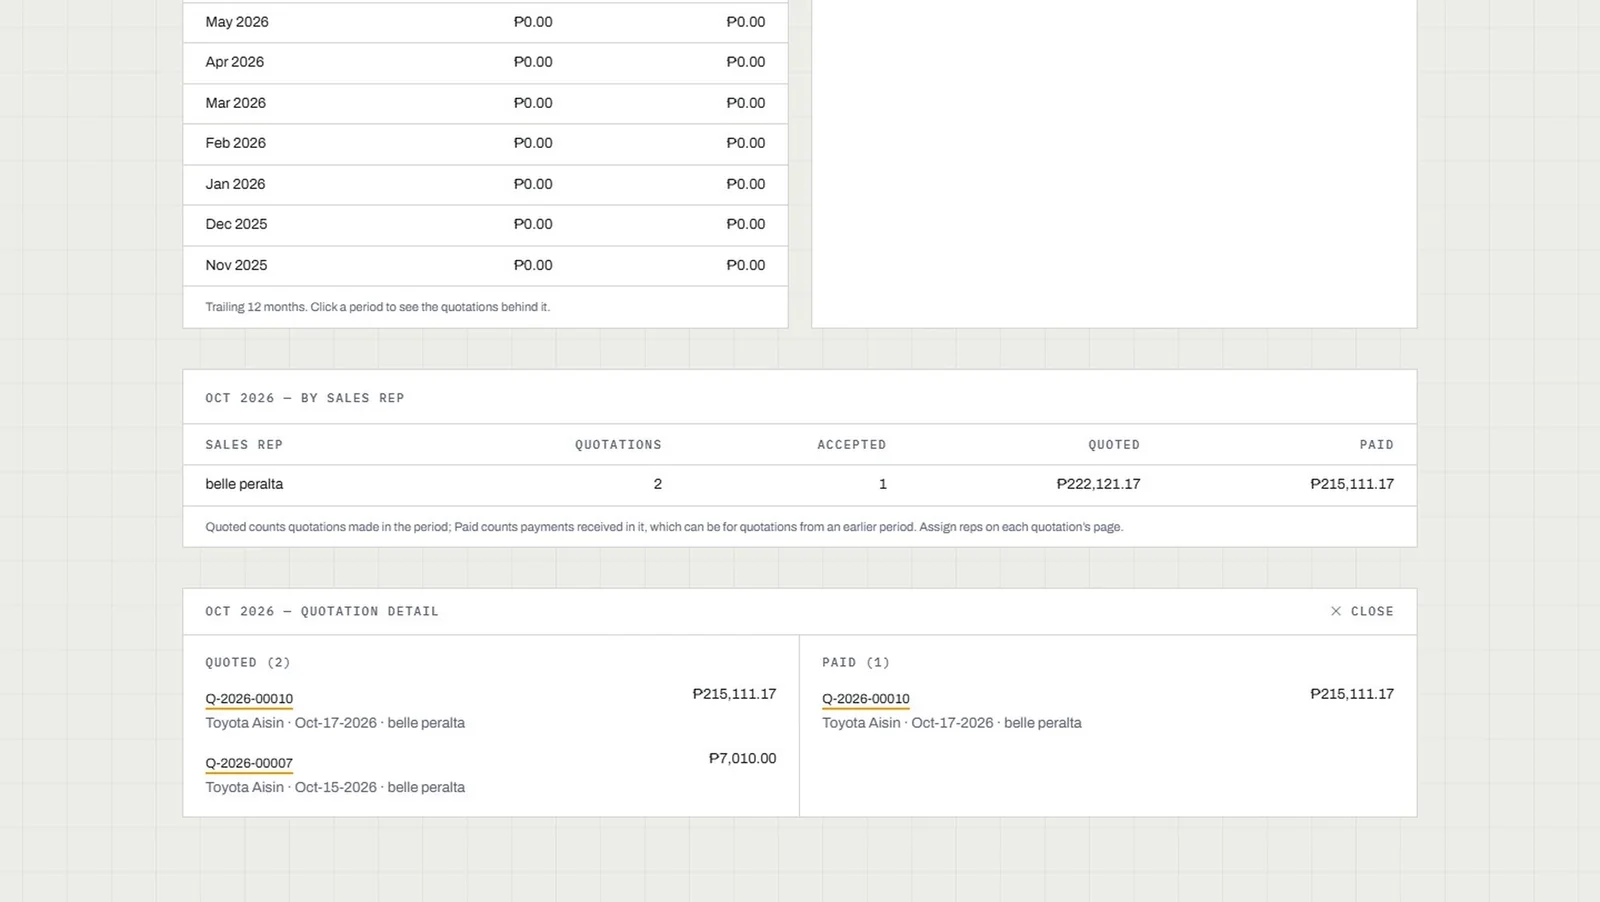Image resolution: width=1600 pixels, height=902 pixels.
Task: Click the 'QUOTED (2)' heading
Action: (248, 662)
